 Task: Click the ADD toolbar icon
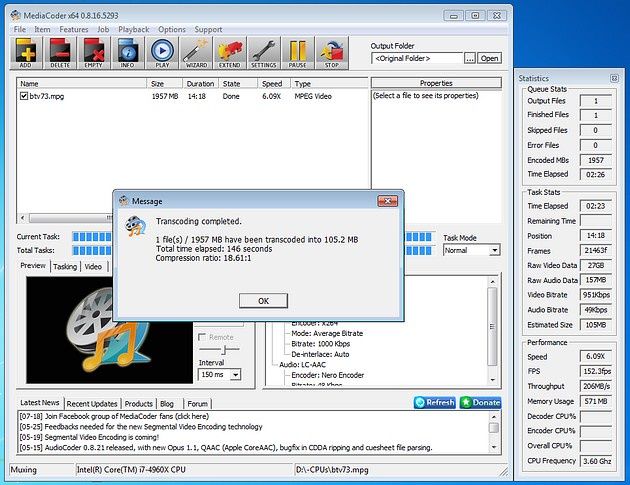[26, 53]
